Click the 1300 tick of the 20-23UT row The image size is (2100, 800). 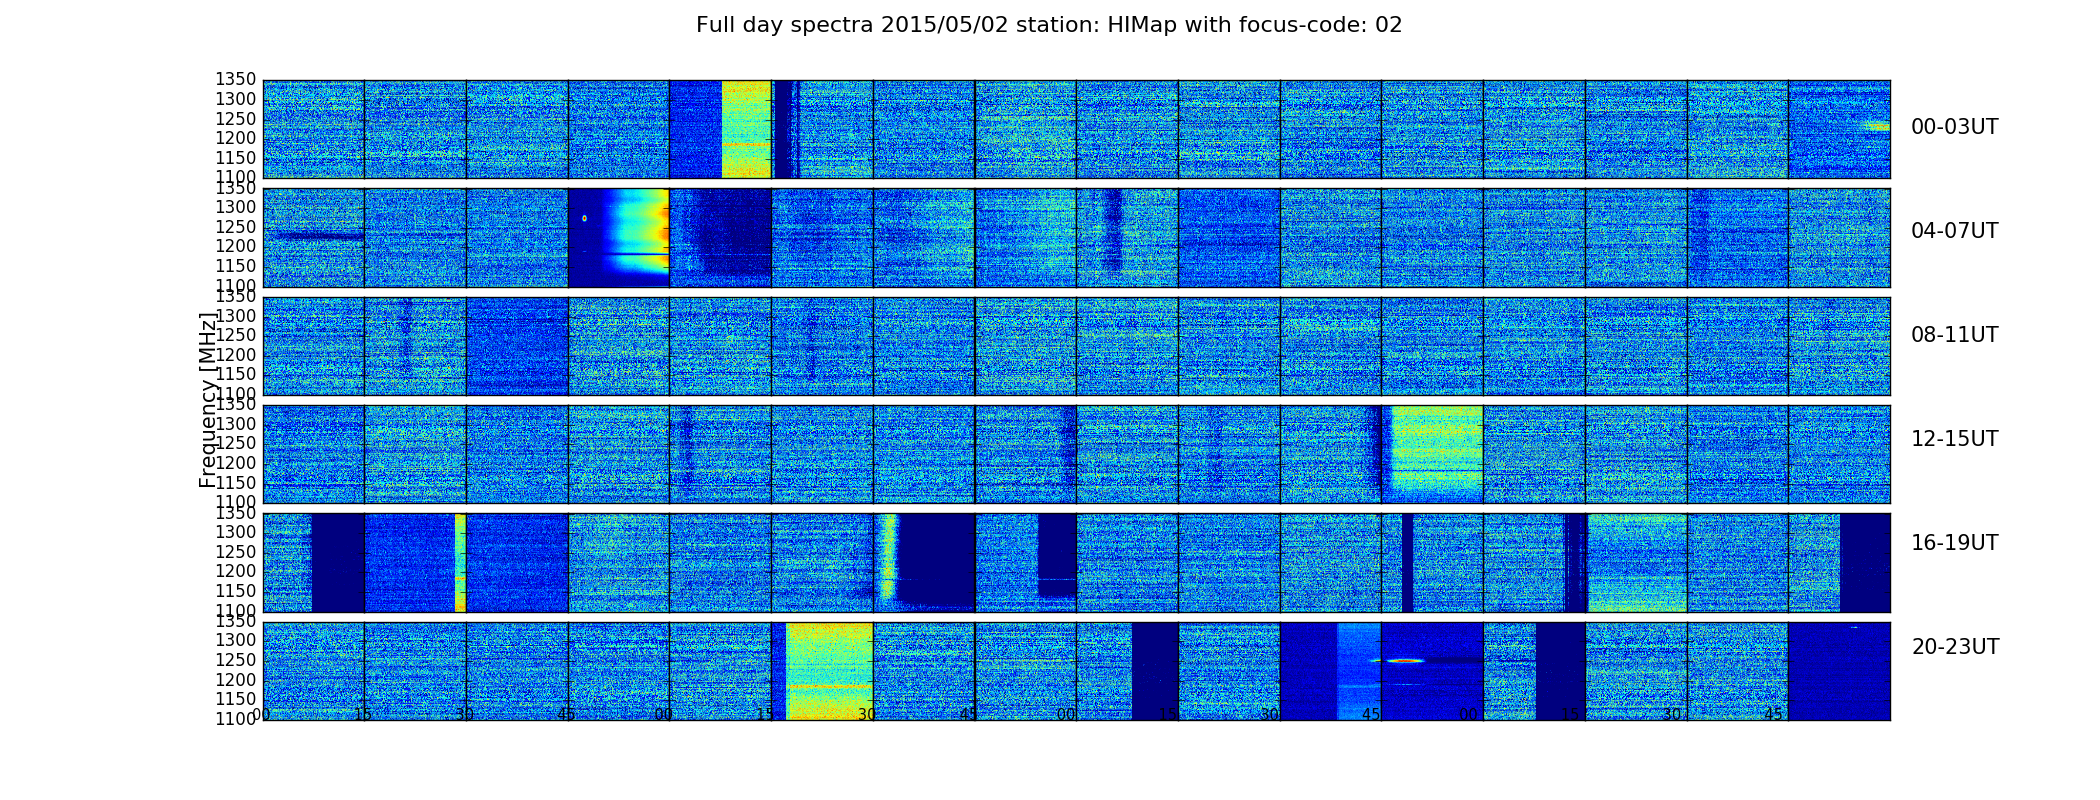(236, 641)
